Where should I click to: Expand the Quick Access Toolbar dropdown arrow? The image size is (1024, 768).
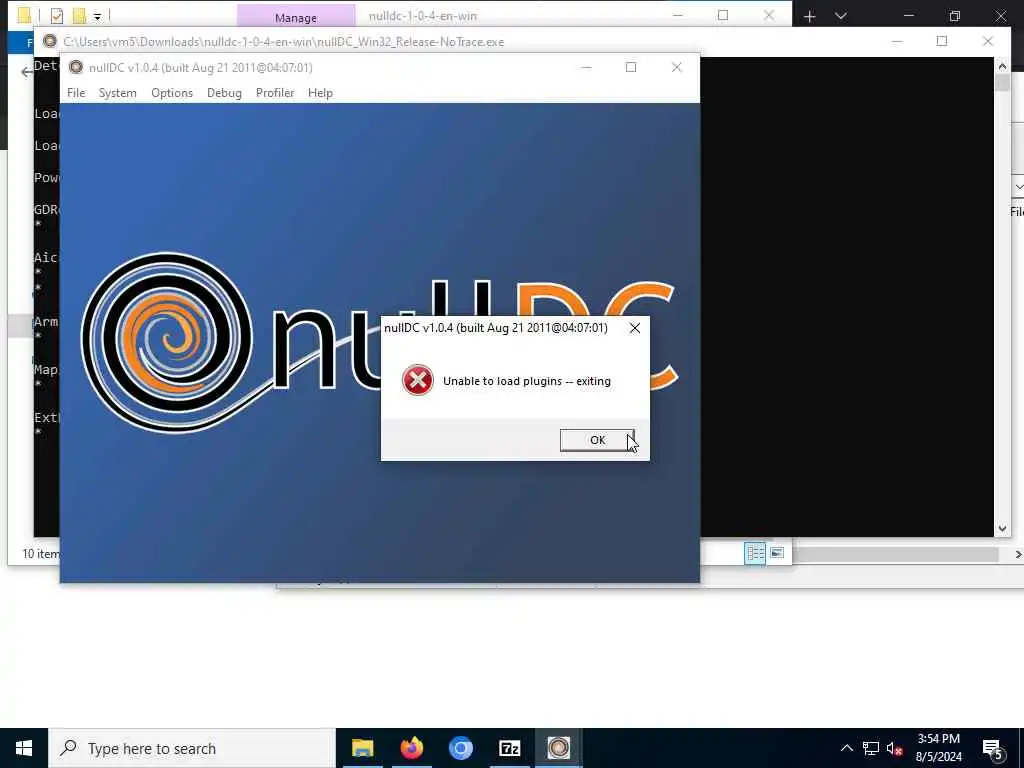point(97,16)
